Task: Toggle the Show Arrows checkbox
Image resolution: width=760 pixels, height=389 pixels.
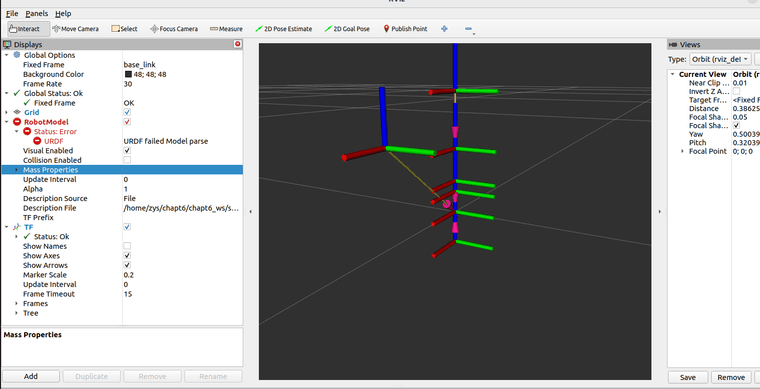Action: [127, 265]
